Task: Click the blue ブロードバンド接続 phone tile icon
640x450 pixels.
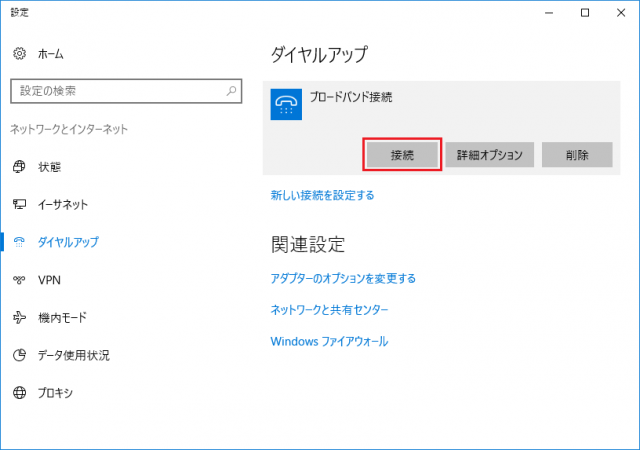Action: (287, 105)
